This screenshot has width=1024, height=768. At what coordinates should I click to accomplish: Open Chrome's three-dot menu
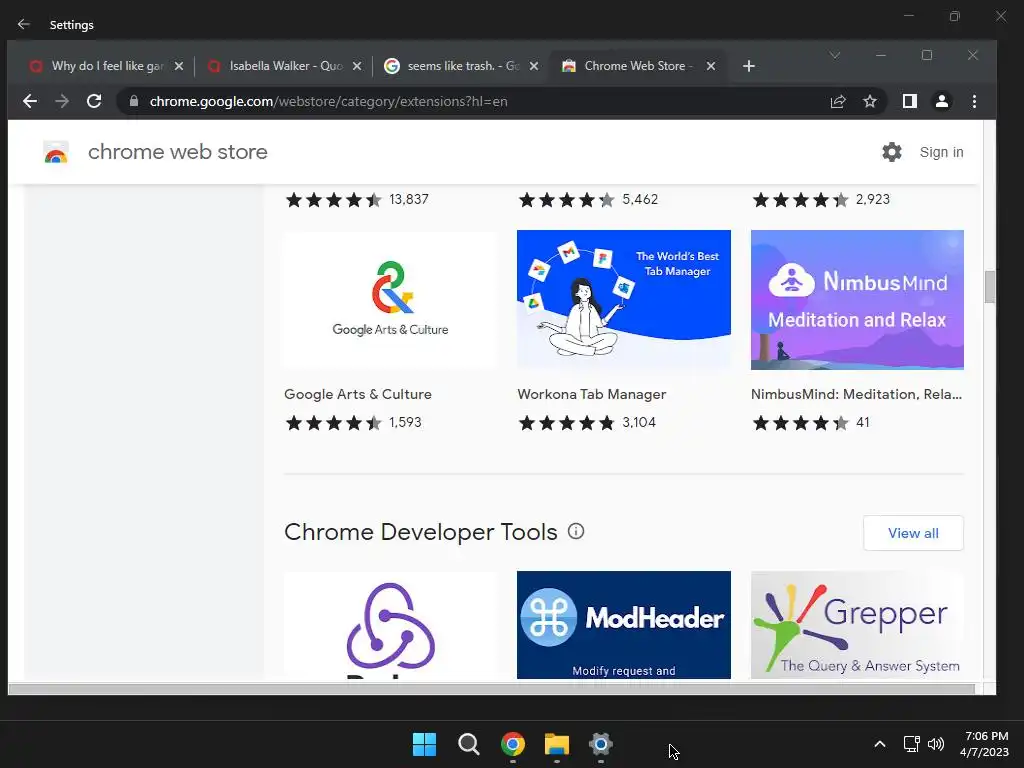point(974,101)
